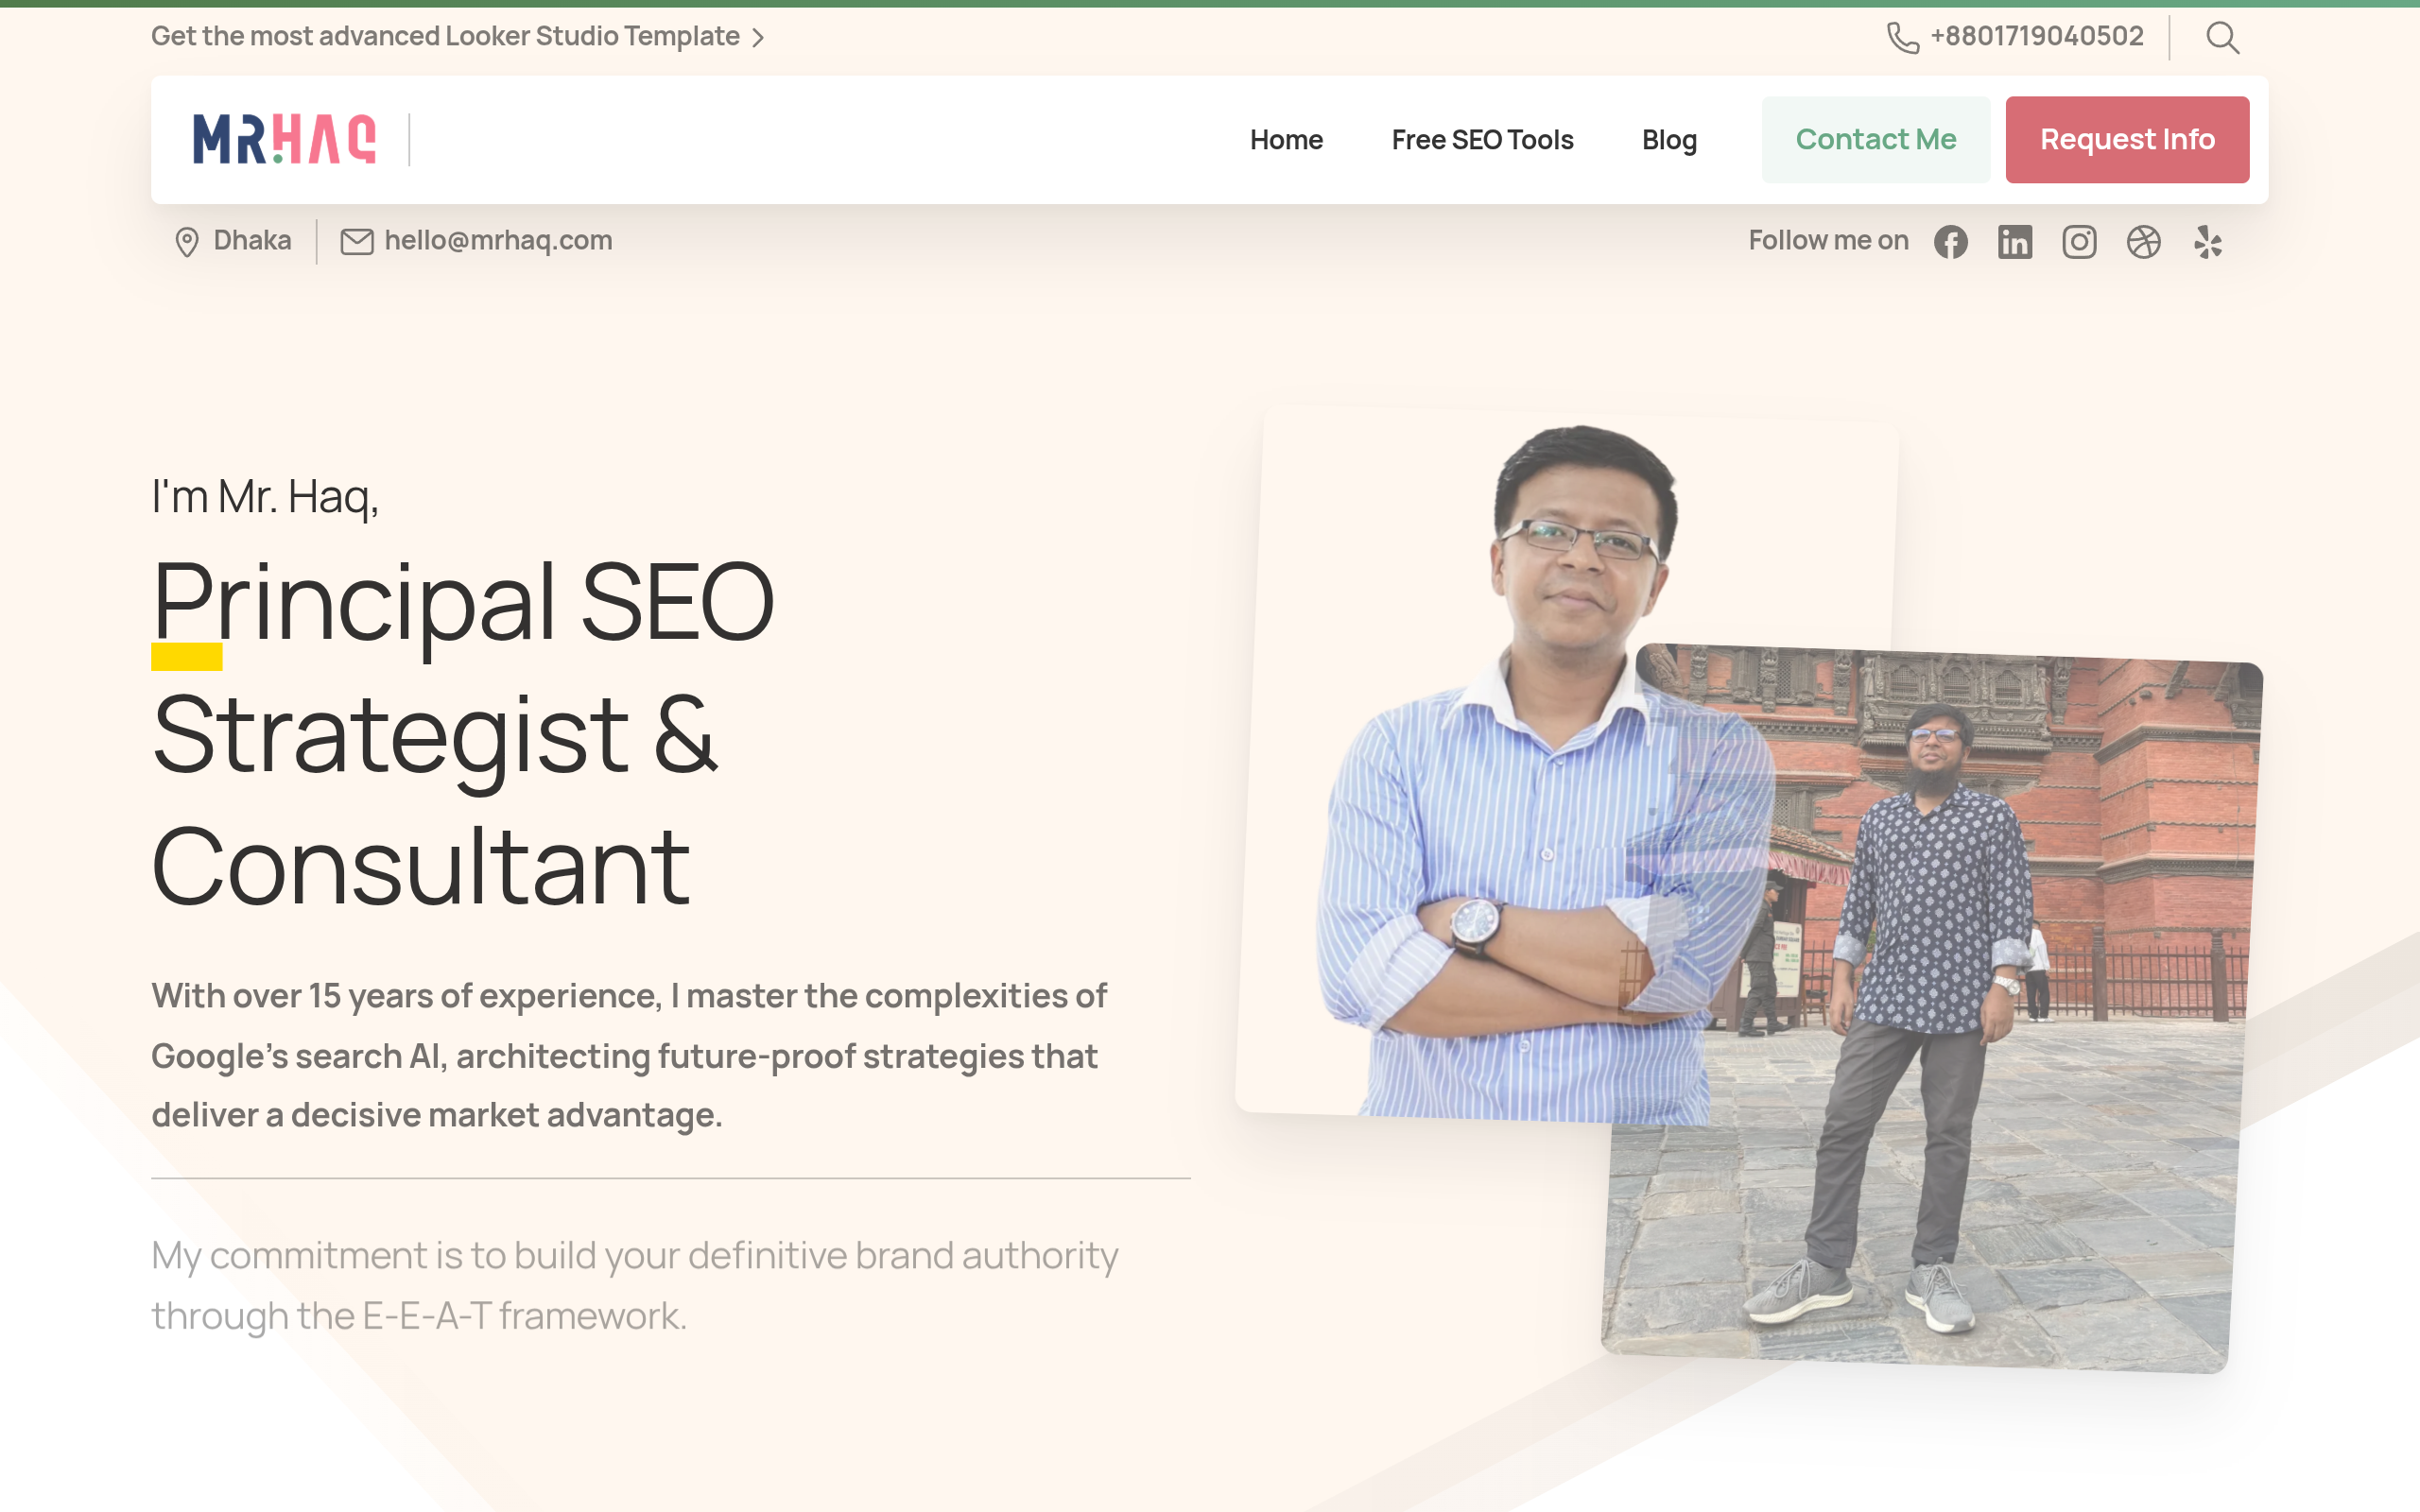The height and width of the screenshot is (1512, 2420).
Task: Open the Yelp profile icon
Action: pos(2208,242)
